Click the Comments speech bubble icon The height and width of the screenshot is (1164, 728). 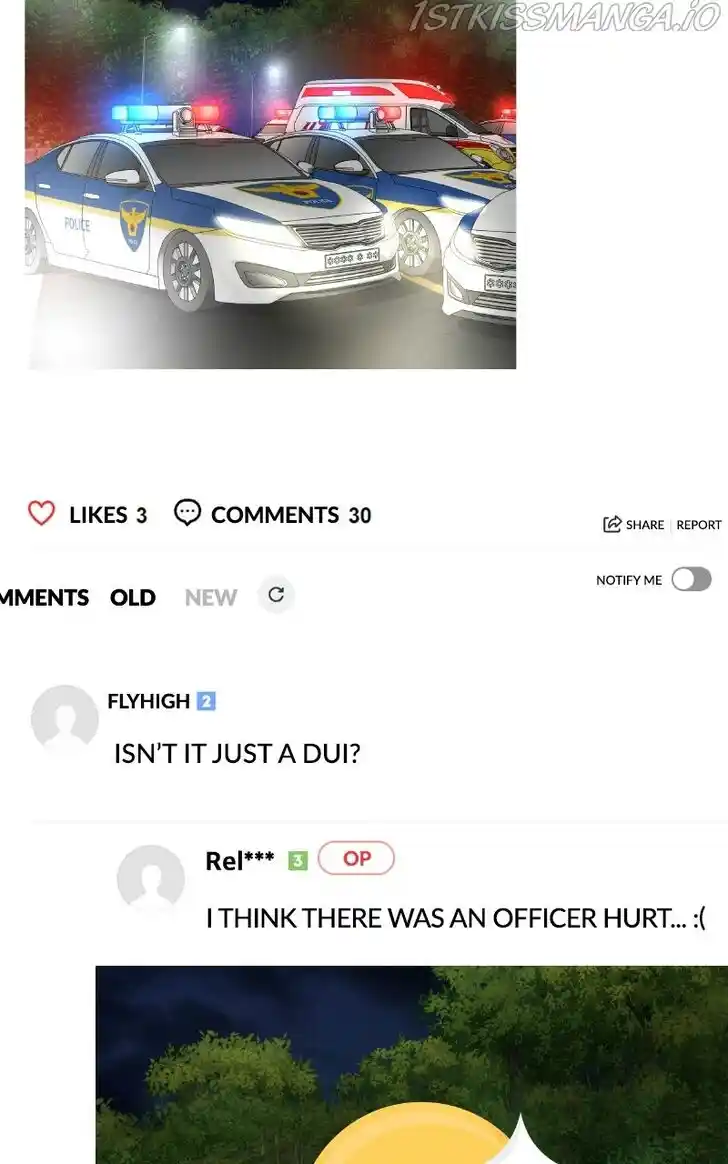(x=187, y=512)
